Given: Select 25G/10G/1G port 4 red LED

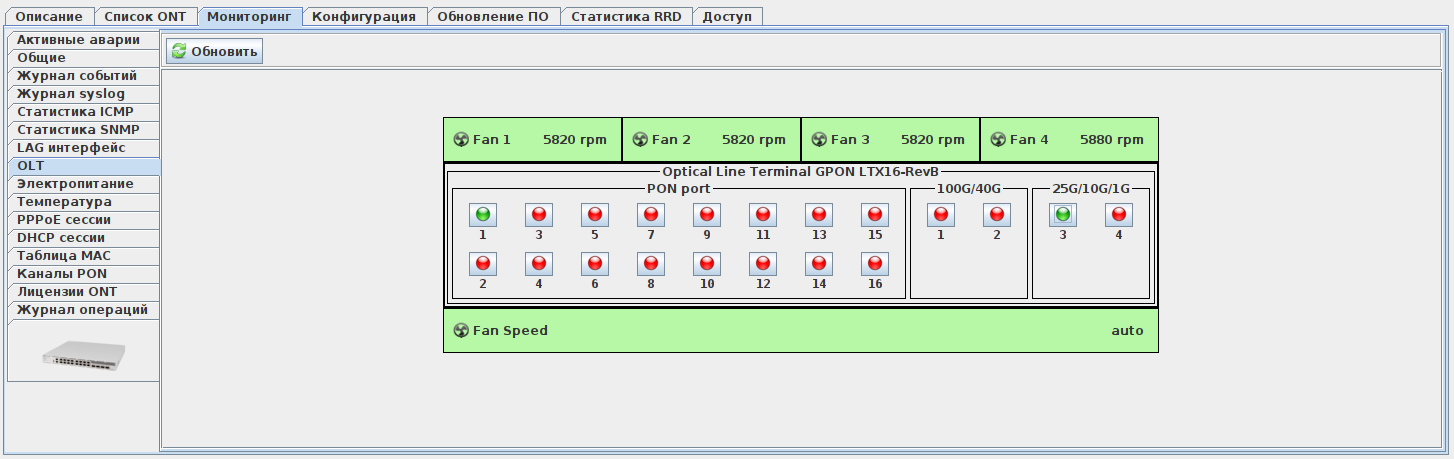Looking at the screenshot, I should 1119,214.
